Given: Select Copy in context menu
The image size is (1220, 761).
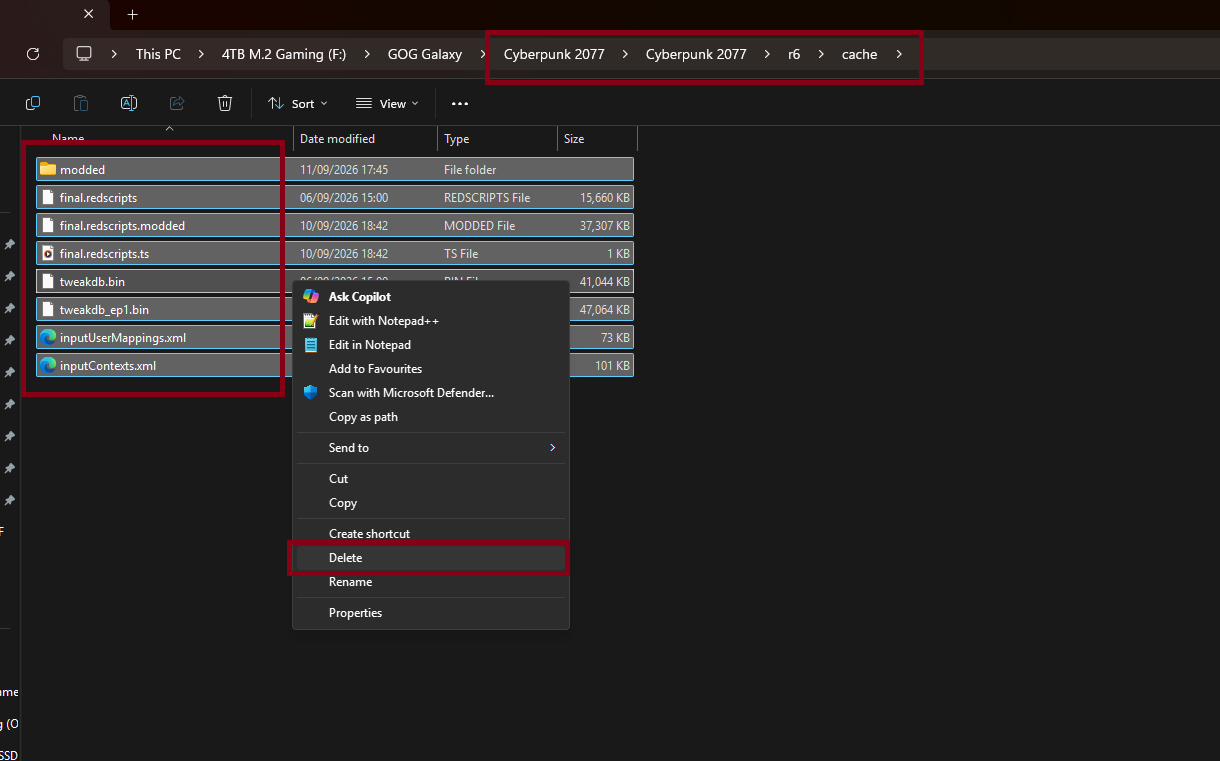Looking at the screenshot, I should [x=431, y=503].
